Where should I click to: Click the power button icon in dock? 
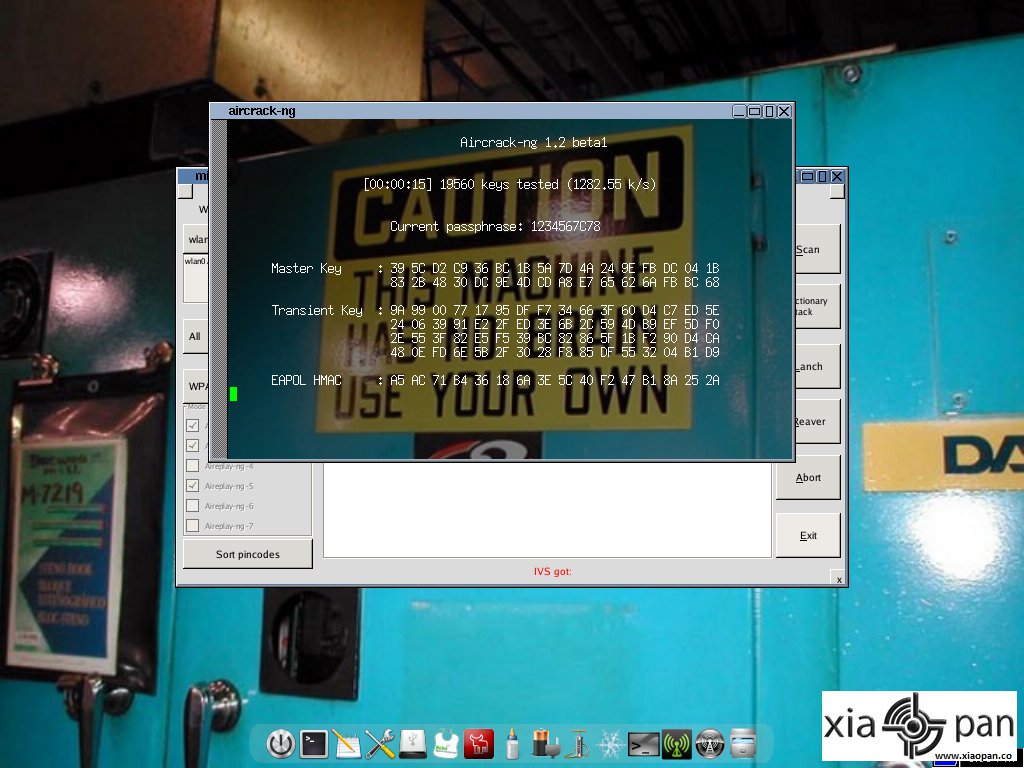click(281, 744)
